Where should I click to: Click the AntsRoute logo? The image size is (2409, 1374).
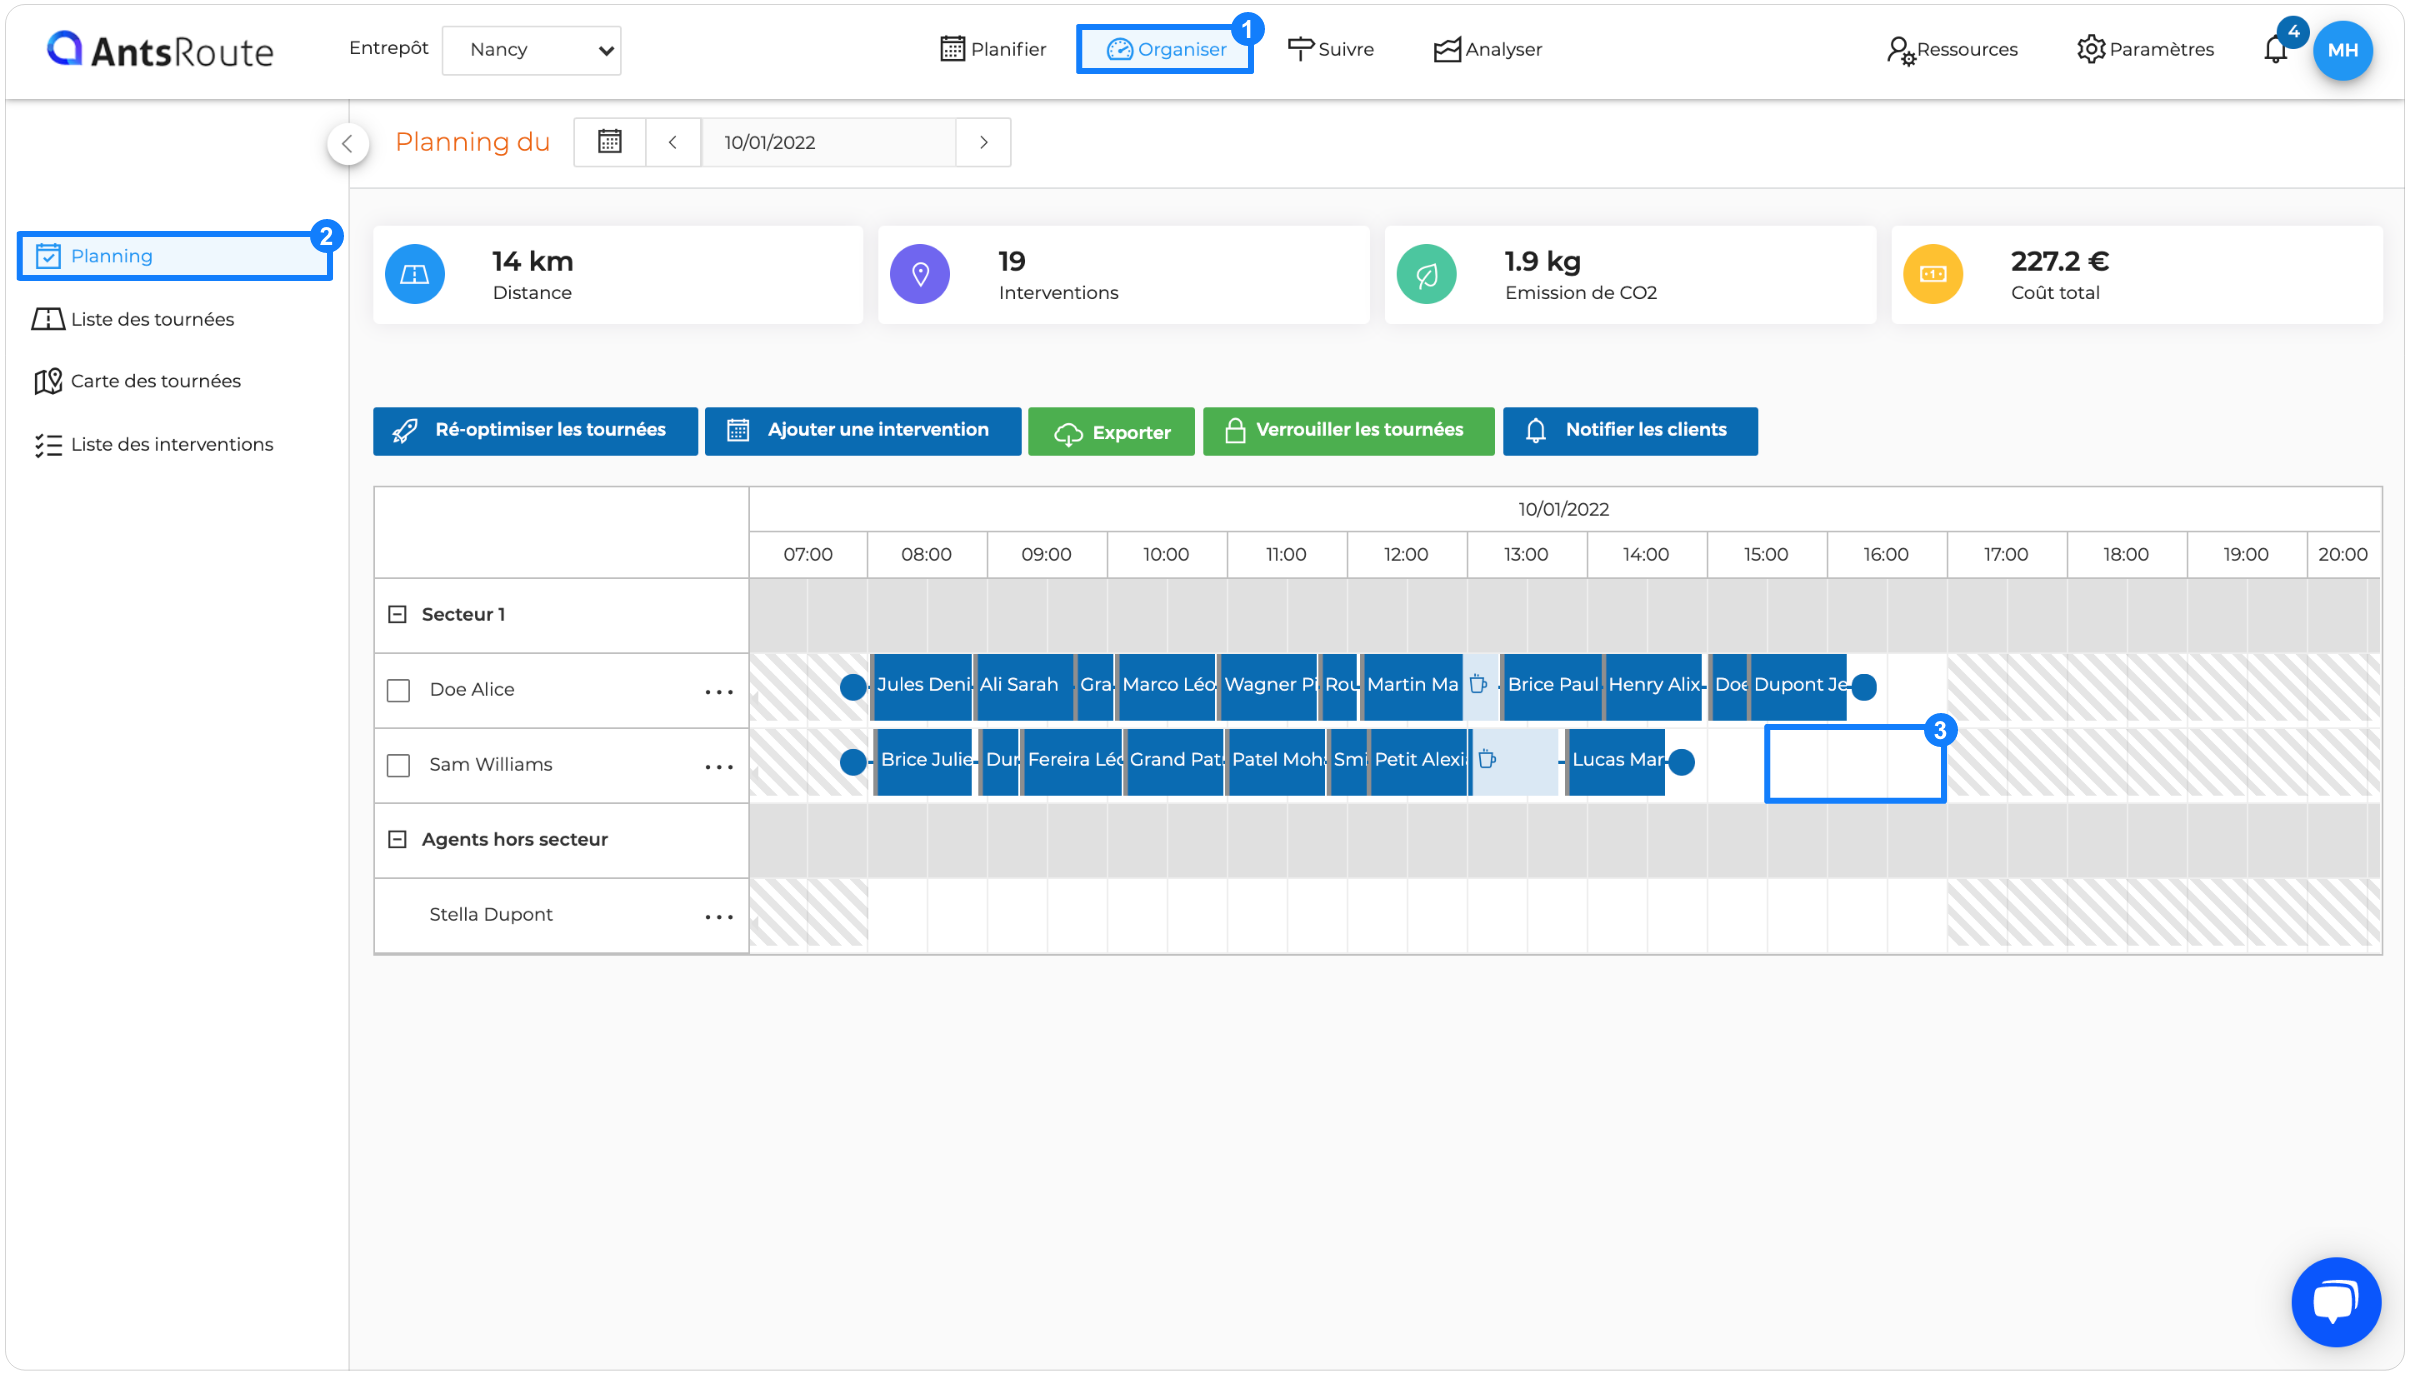[x=160, y=50]
